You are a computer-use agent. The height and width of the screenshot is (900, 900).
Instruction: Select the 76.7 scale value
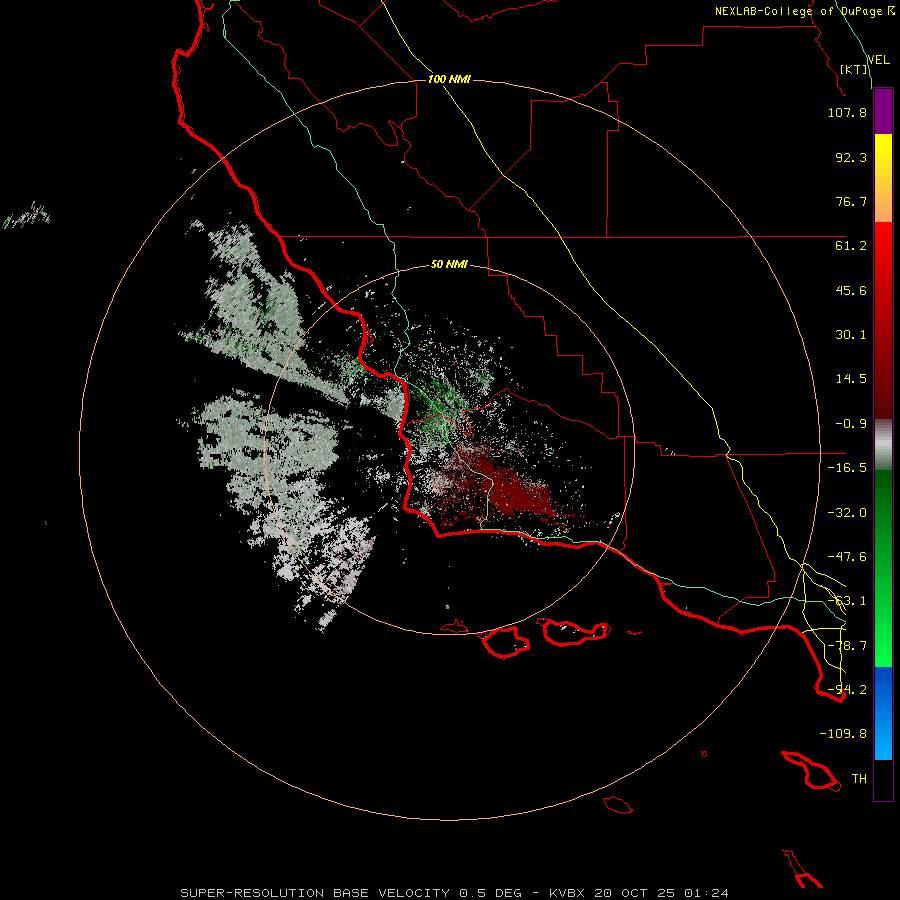pyautogui.click(x=851, y=201)
